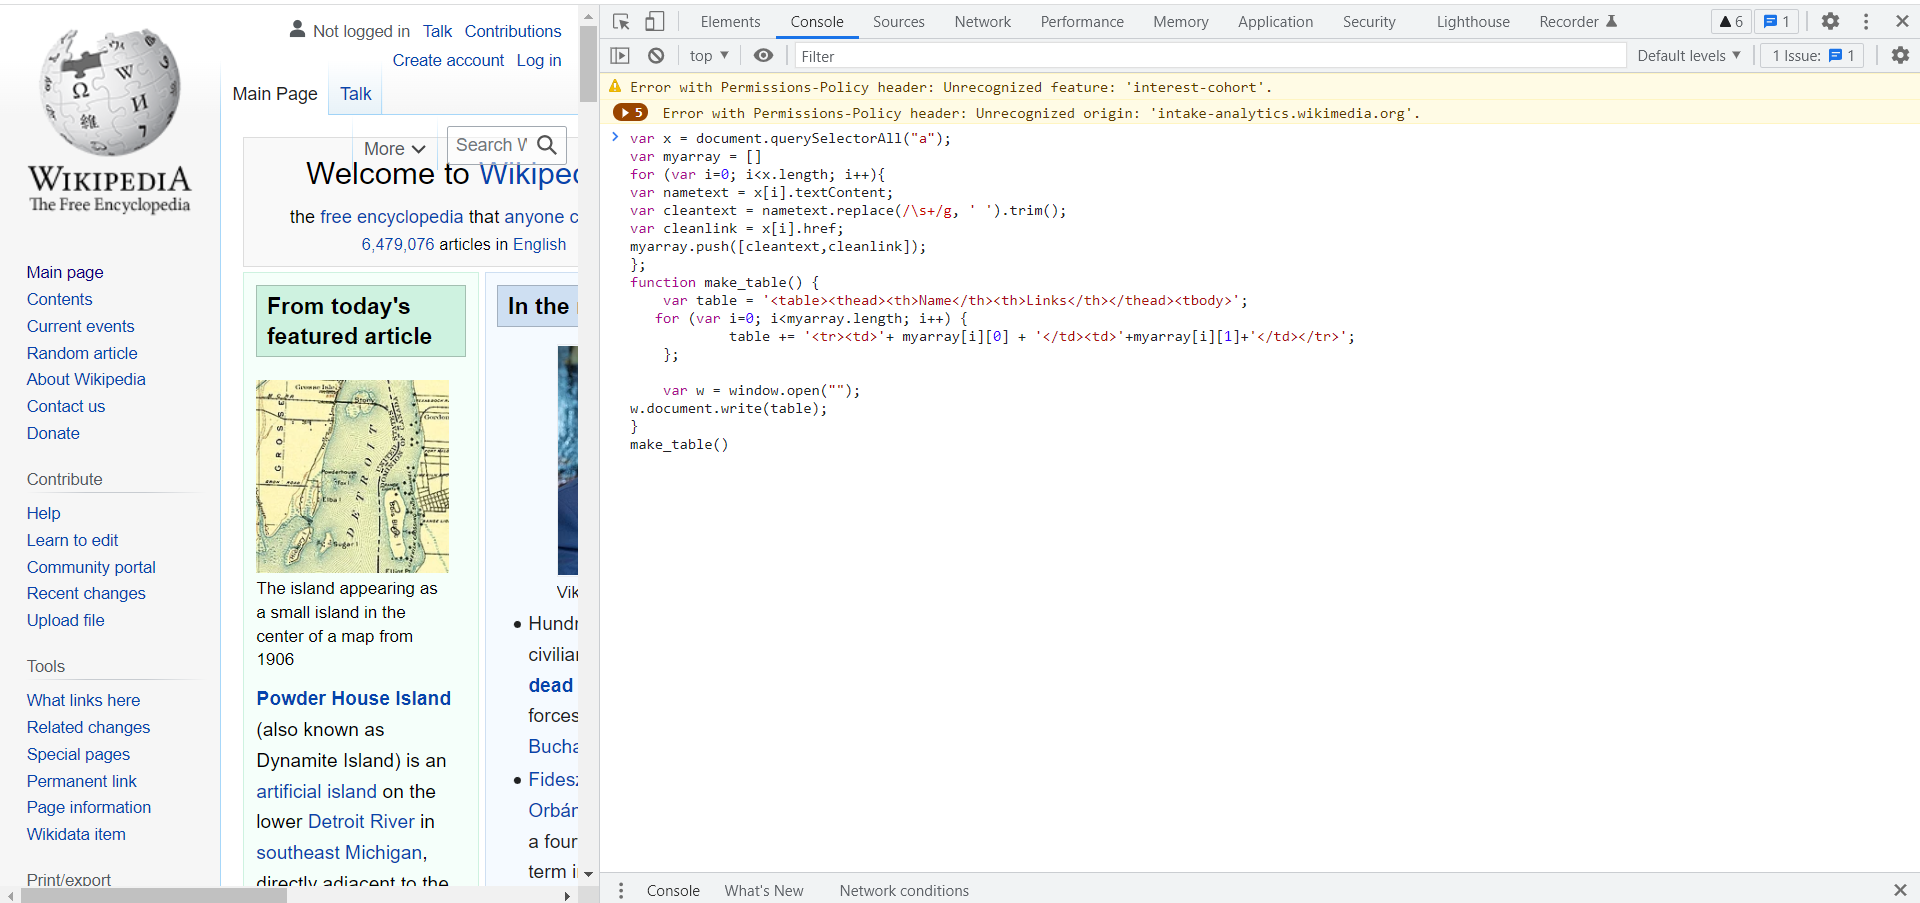Click the warnings count badge showing 6
Viewport: 1920px width, 903px height.
1731,21
